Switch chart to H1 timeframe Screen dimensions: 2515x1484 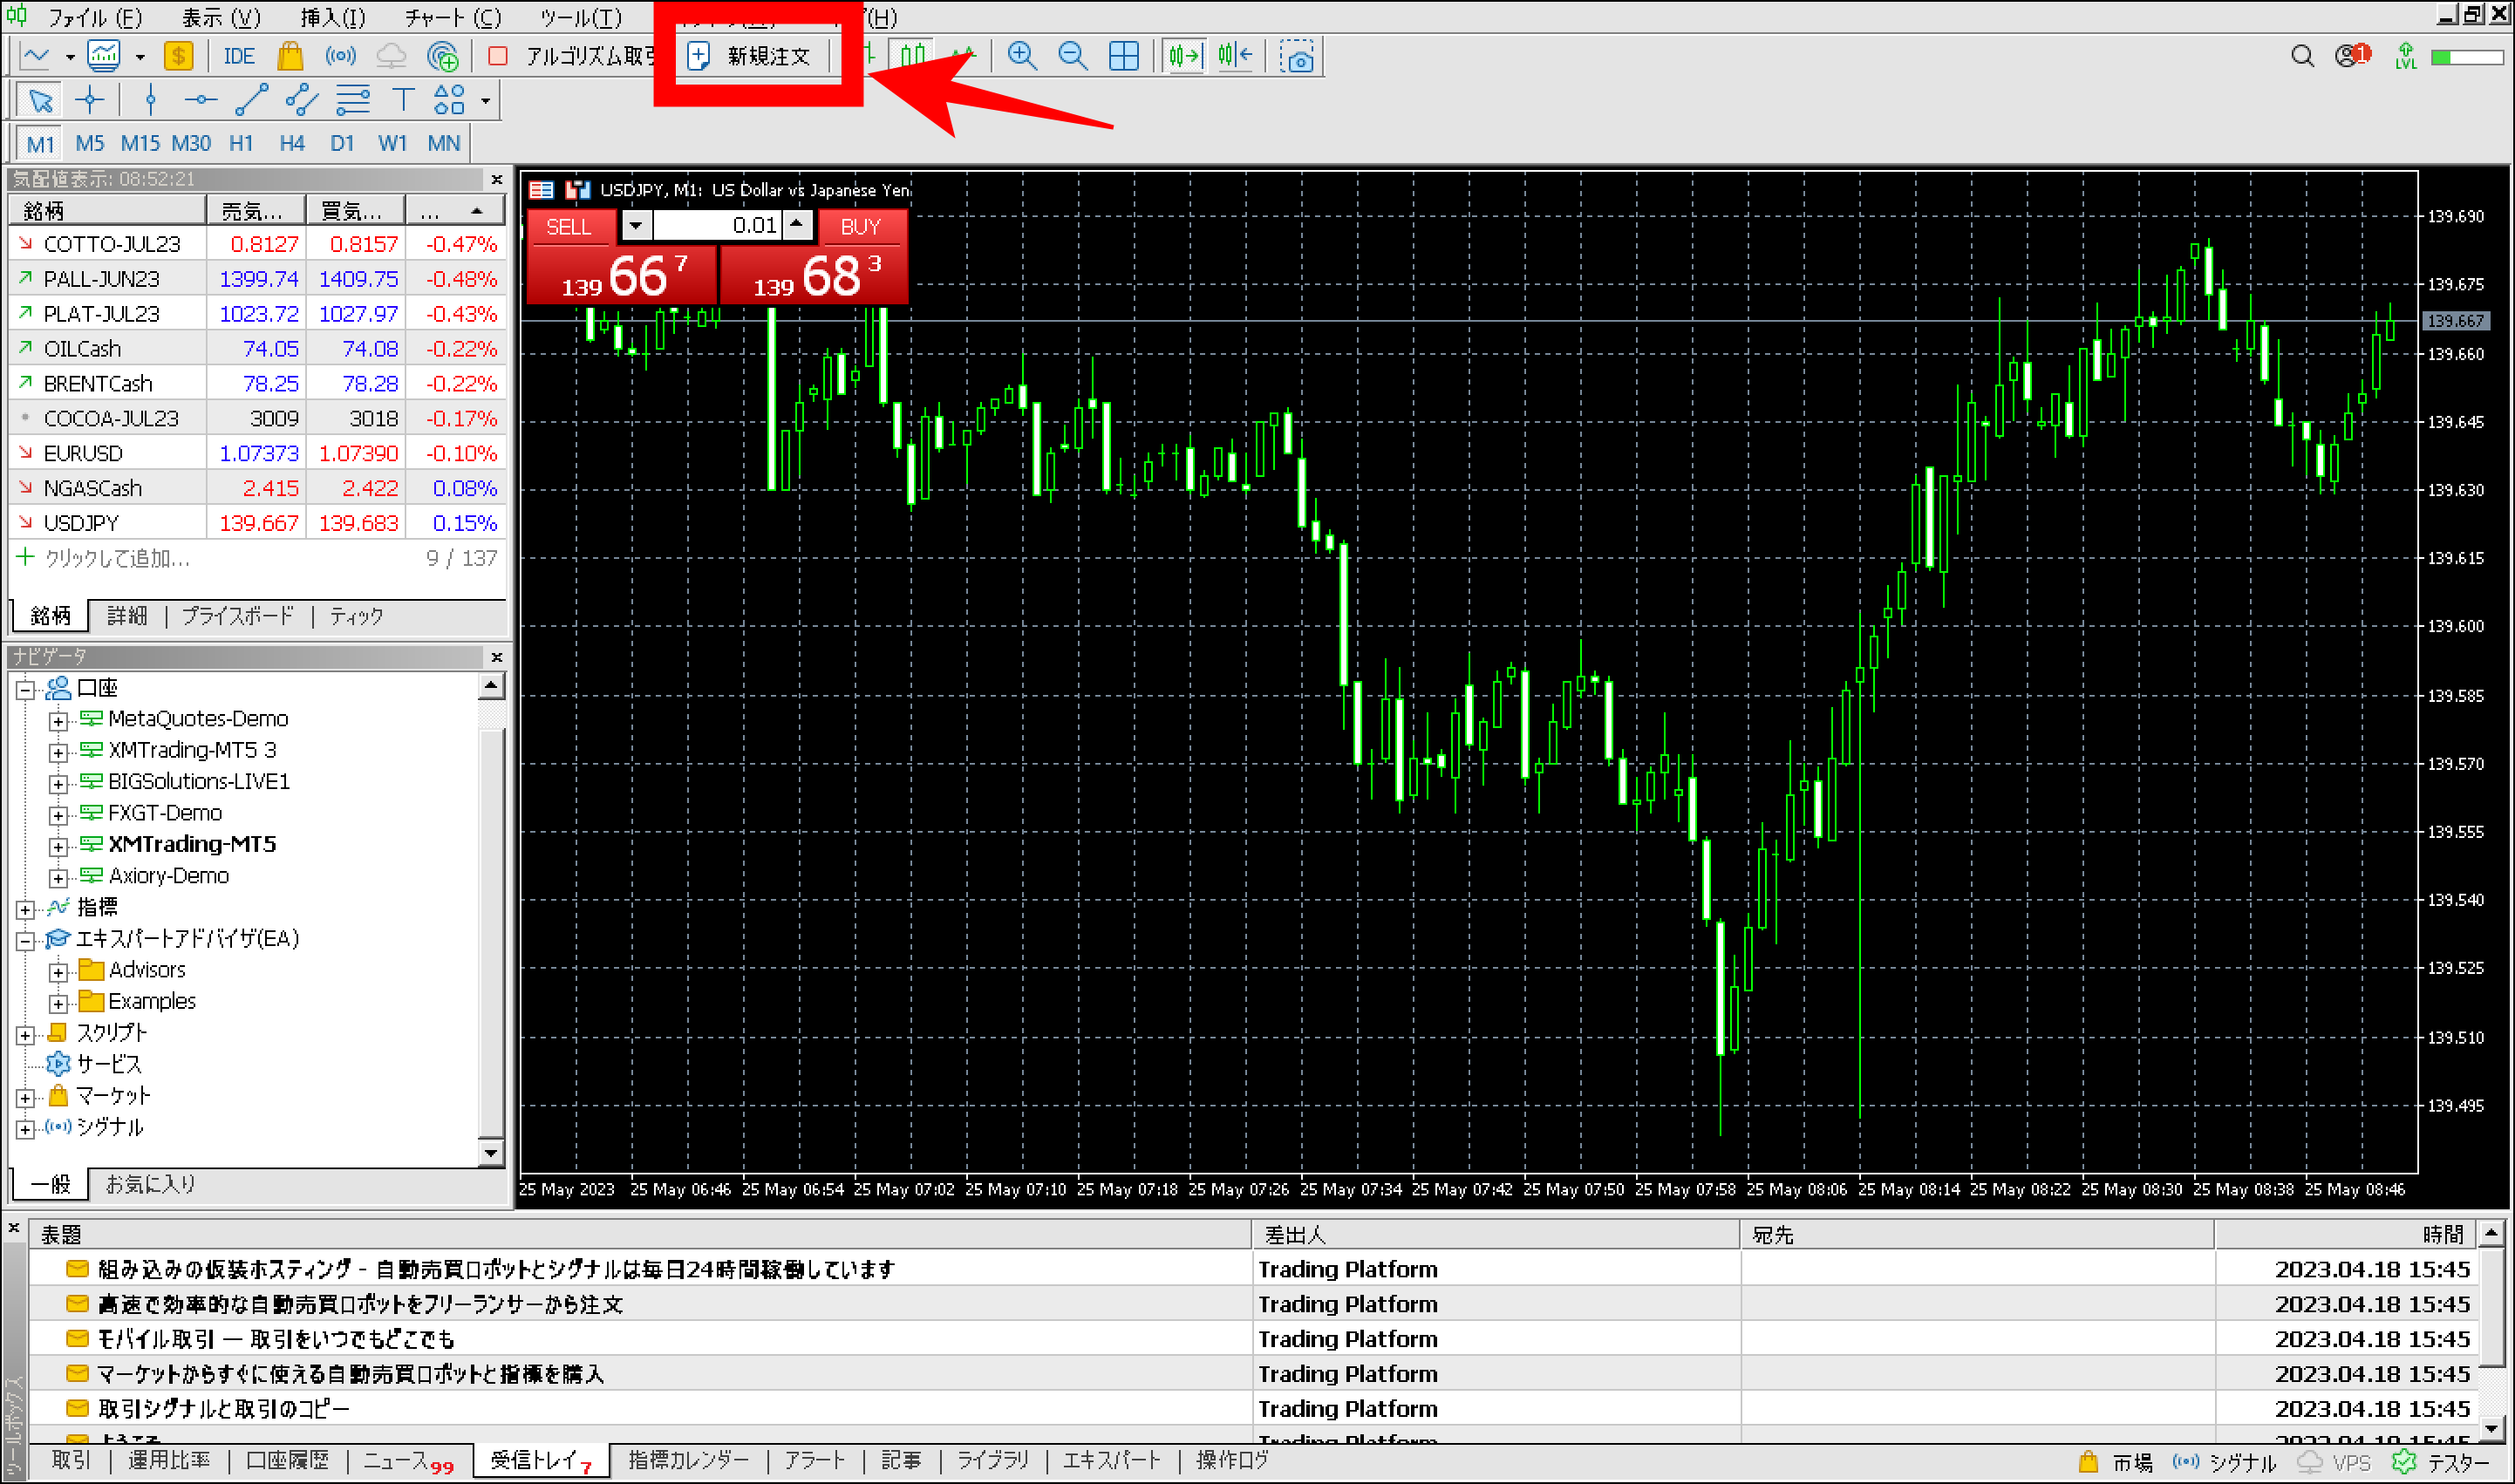click(241, 143)
